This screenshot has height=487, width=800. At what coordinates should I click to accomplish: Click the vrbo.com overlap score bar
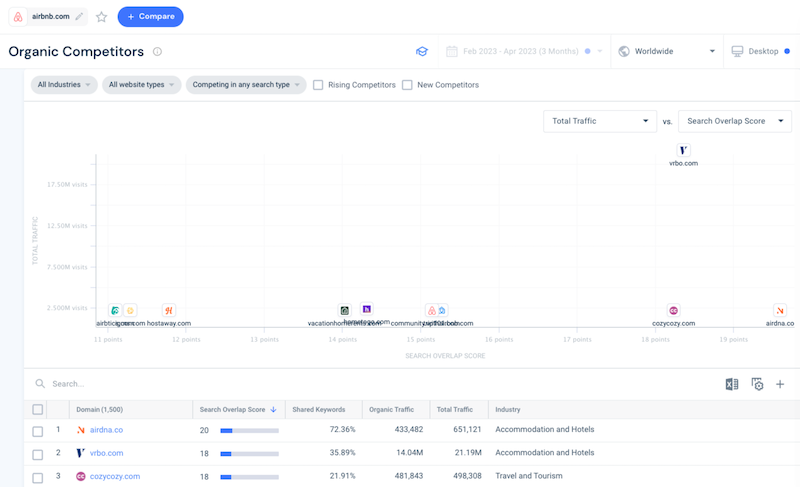pyautogui.click(x=249, y=454)
